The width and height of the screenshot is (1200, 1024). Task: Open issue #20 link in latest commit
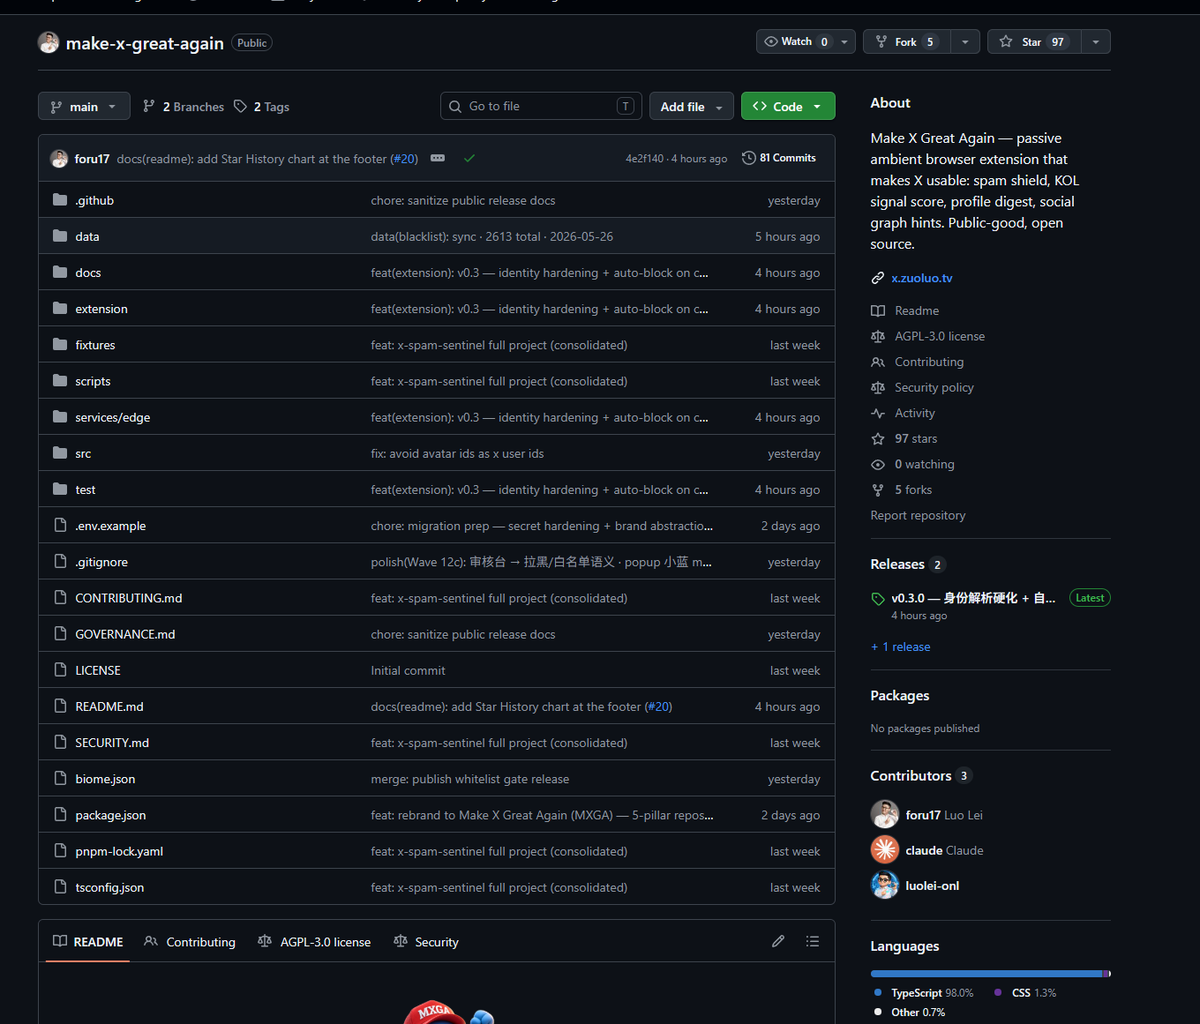[405, 159]
